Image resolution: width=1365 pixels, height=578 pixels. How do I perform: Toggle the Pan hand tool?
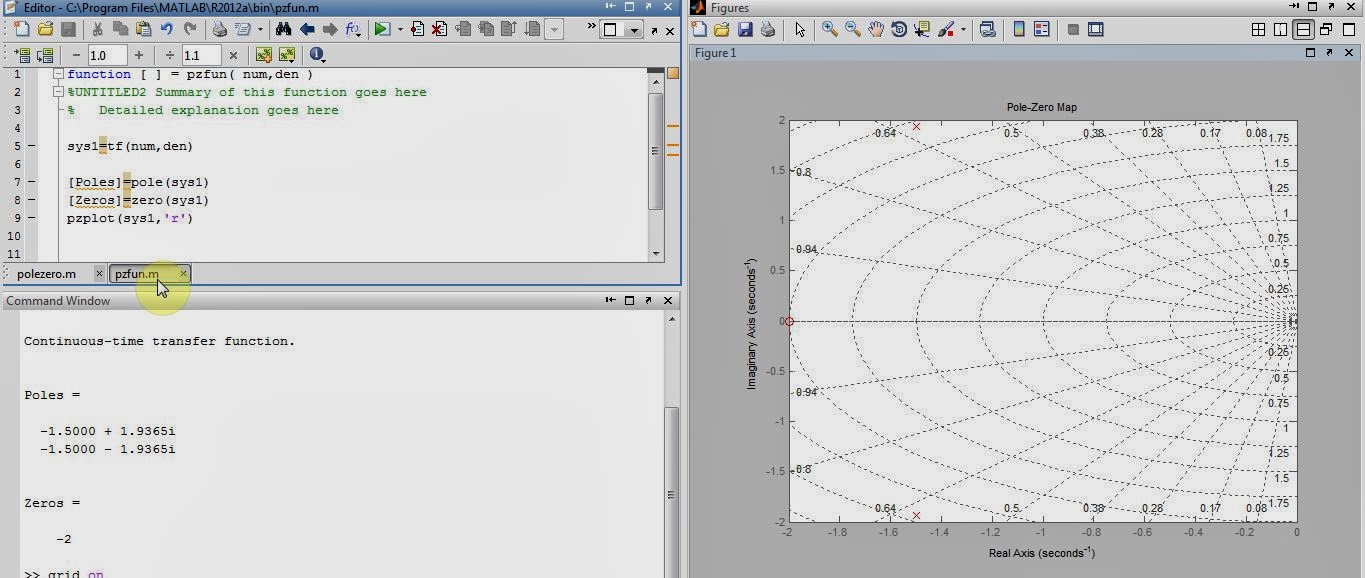[x=876, y=30]
